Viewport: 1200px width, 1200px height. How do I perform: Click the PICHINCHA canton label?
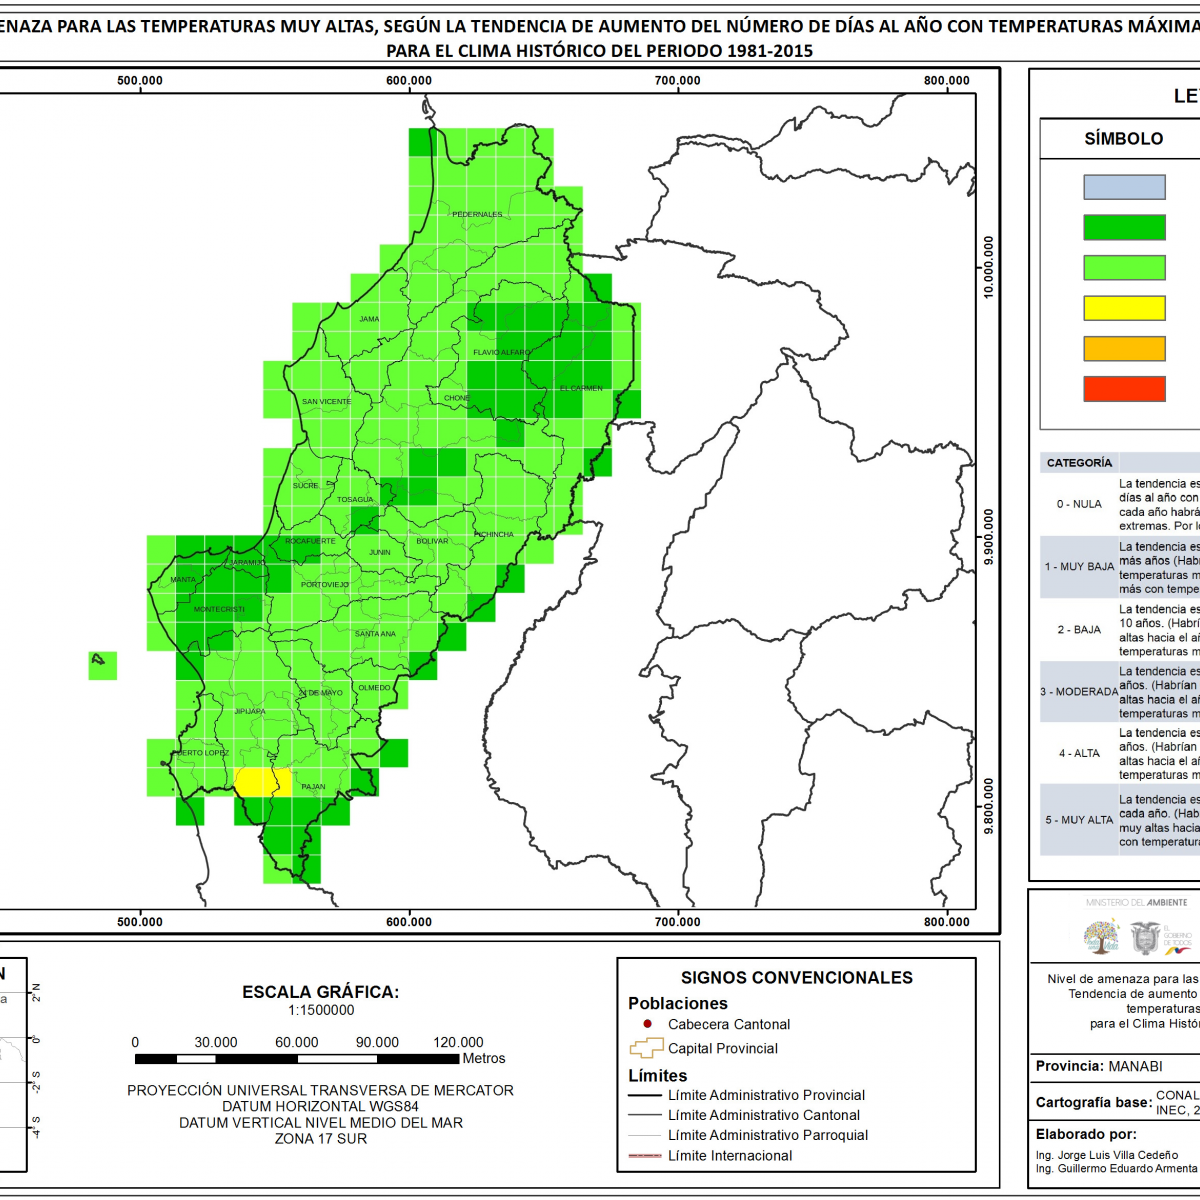coord(494,534)
